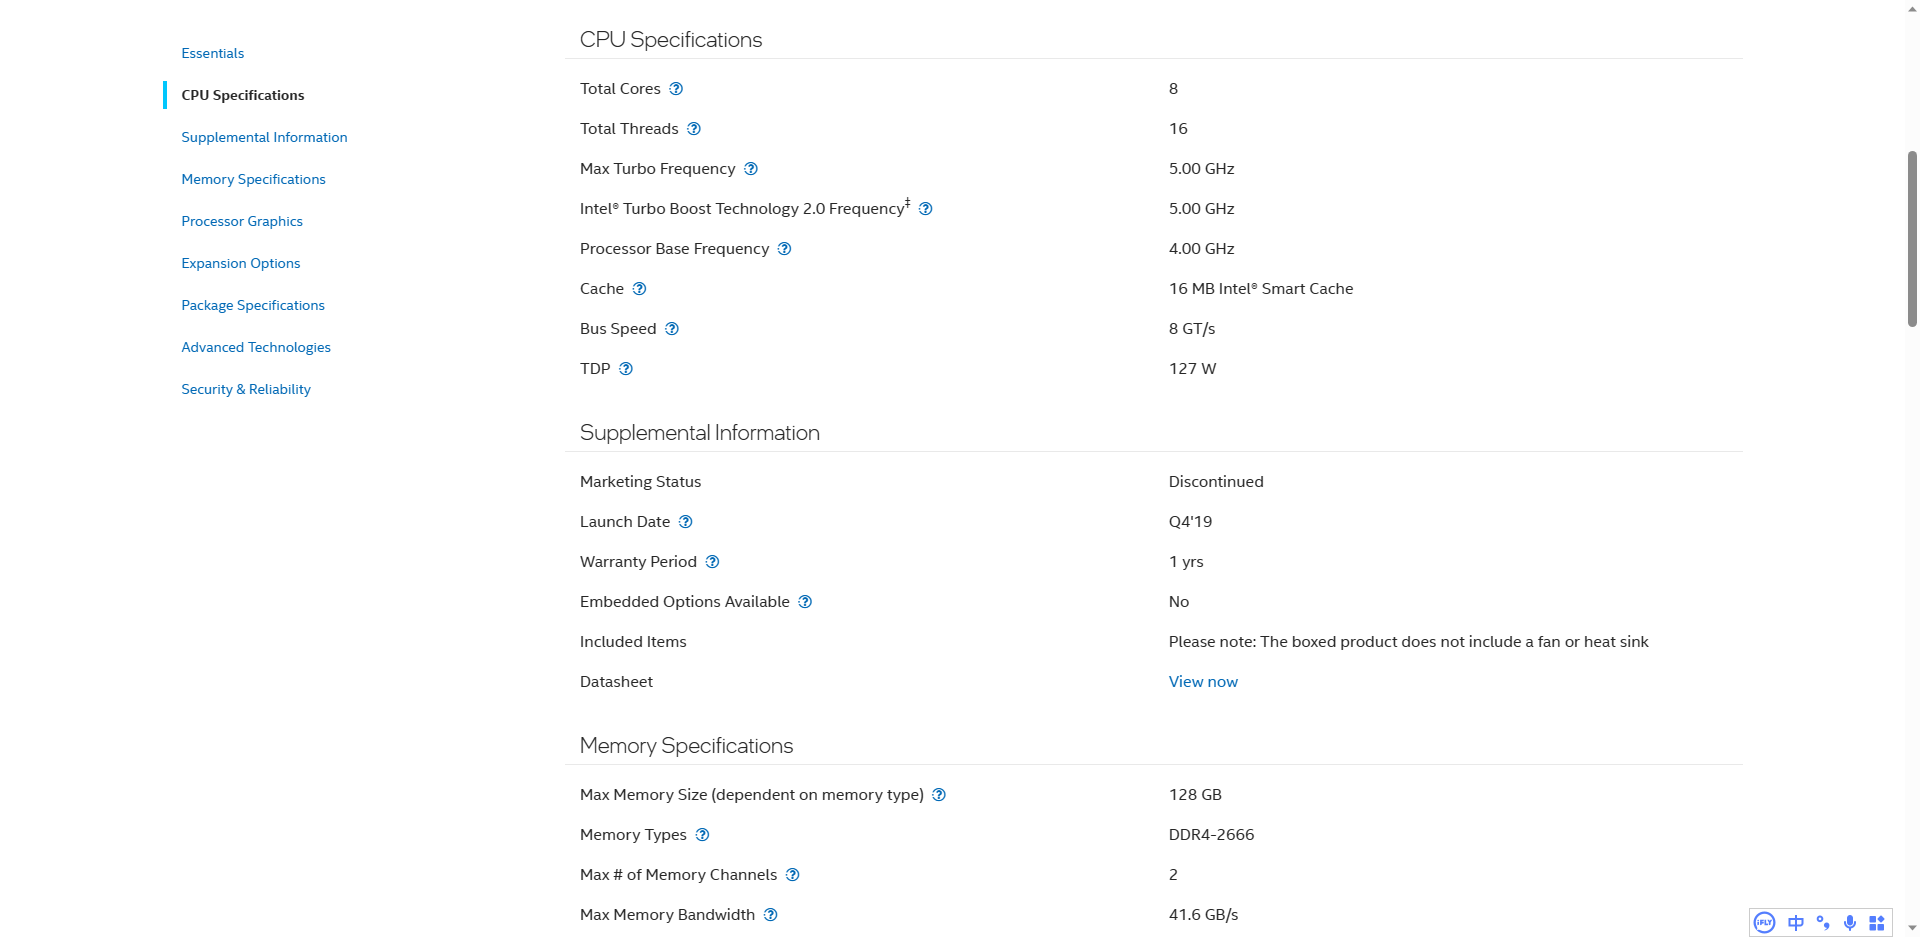Open help tooltip for Total Threads
The height and width of the screenshot is (937, 1920).
coord(694,129)
